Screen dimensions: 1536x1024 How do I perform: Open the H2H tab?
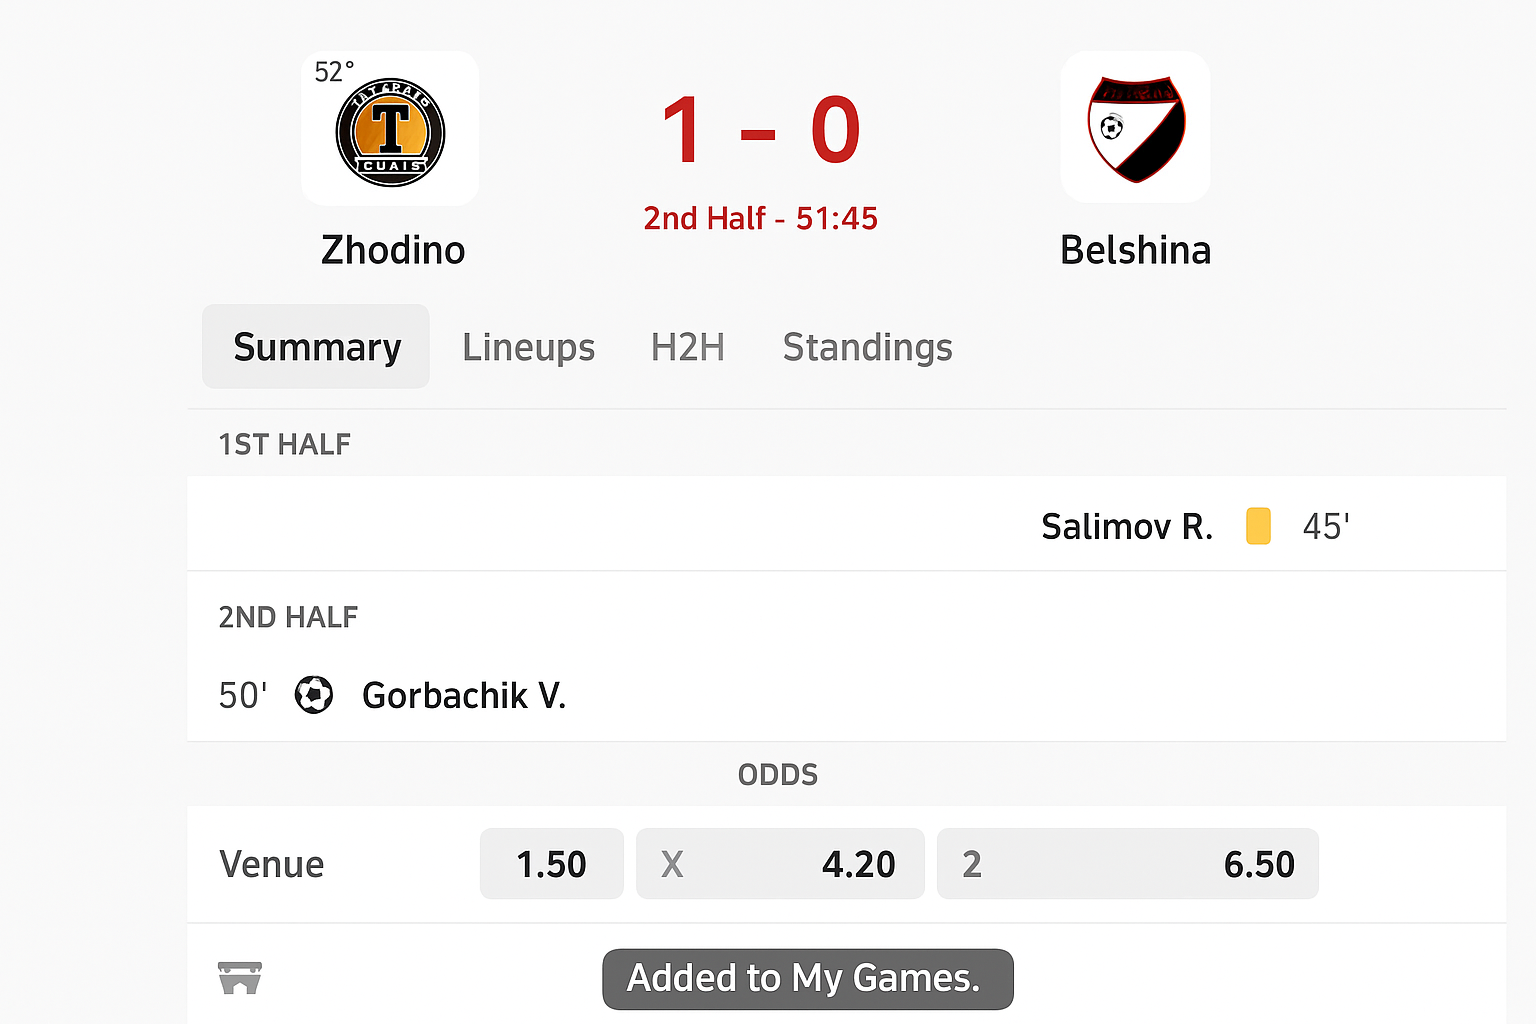click(687, 347)
